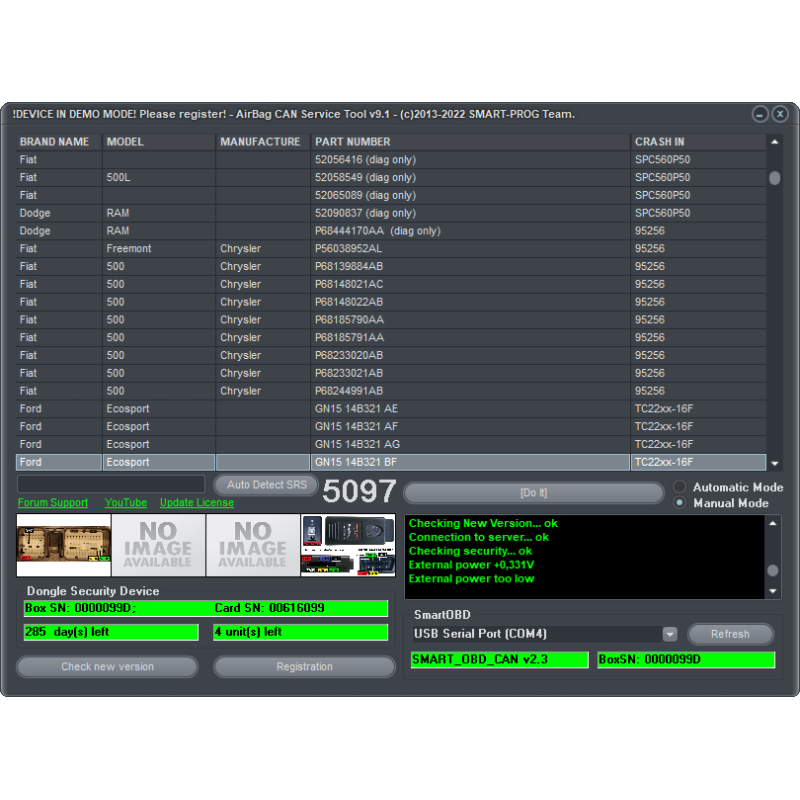Close the AirBag CAN Service Tool window
The height and width of the screenshot is (800, 800).
pyautogui.click(x=780, y=114)
